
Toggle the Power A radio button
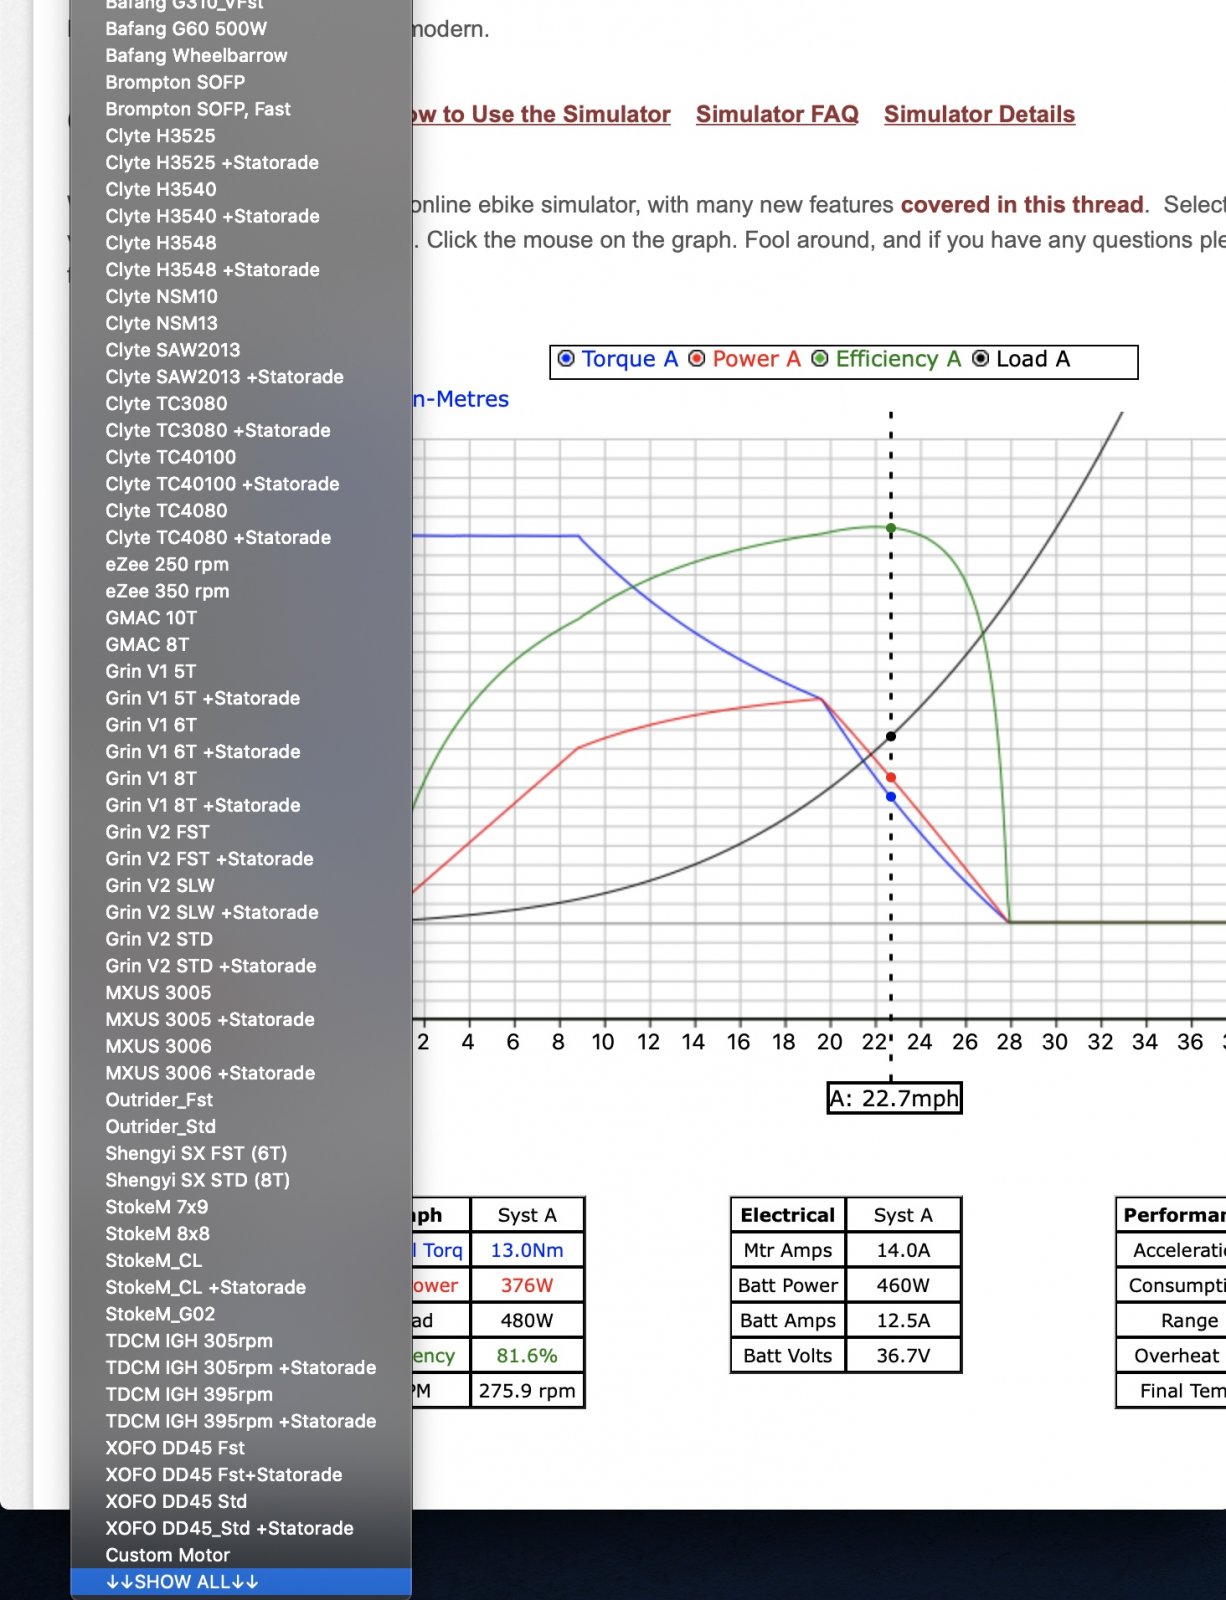[697, 359]
